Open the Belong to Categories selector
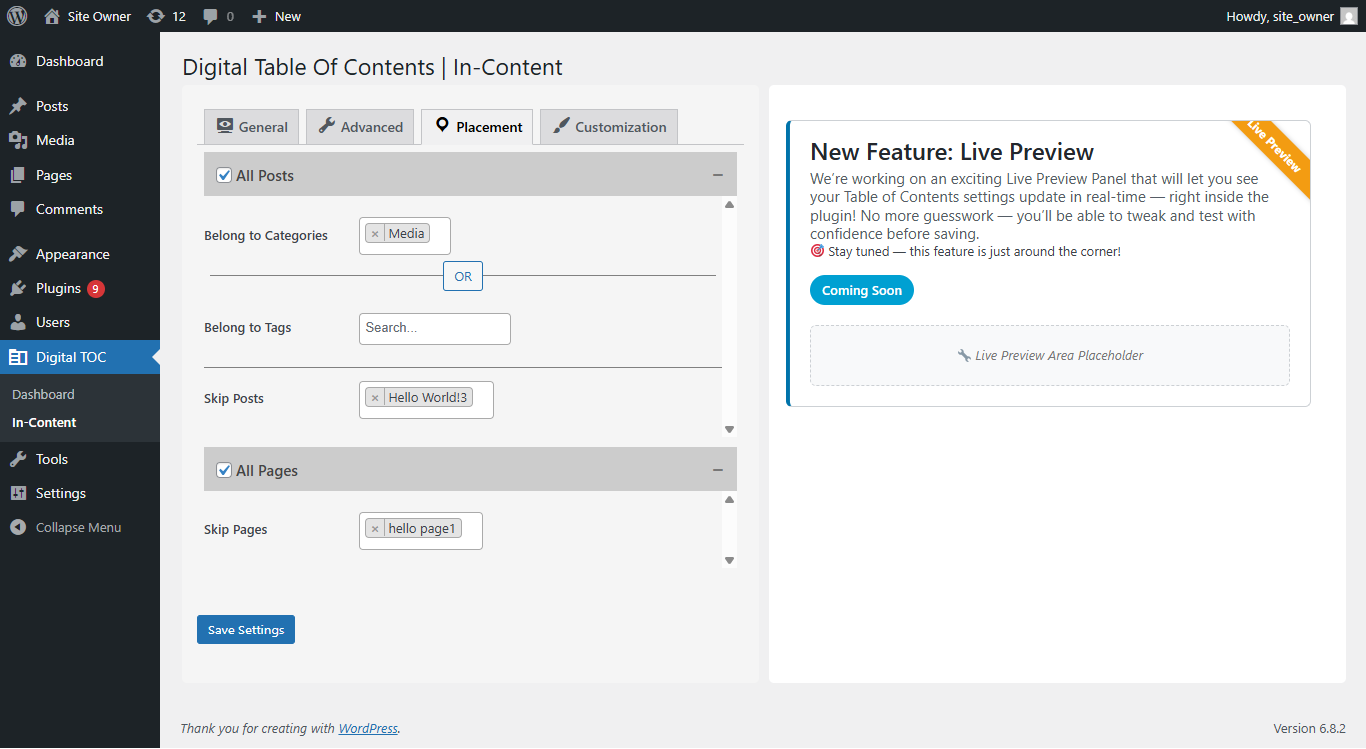 405,236
